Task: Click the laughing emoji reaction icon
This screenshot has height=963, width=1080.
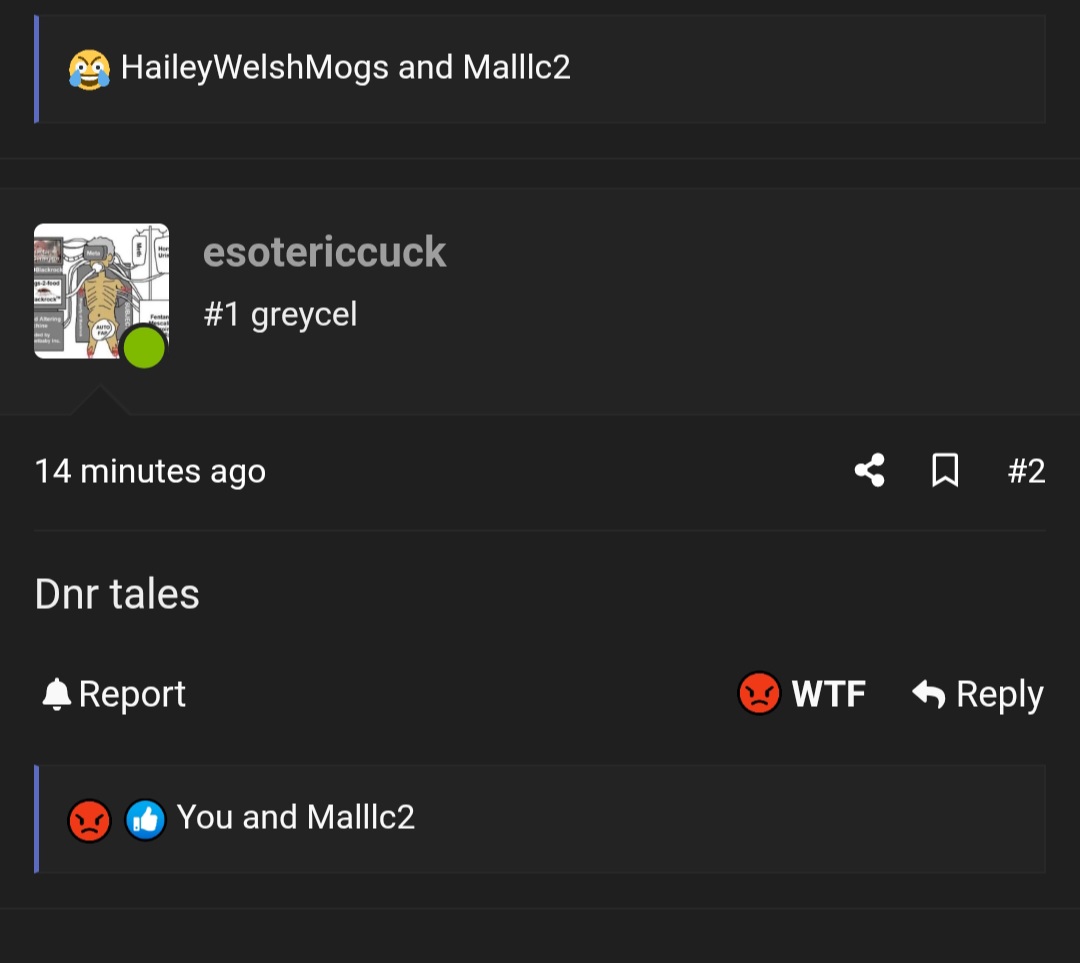Action: click(x=89, y=68)
